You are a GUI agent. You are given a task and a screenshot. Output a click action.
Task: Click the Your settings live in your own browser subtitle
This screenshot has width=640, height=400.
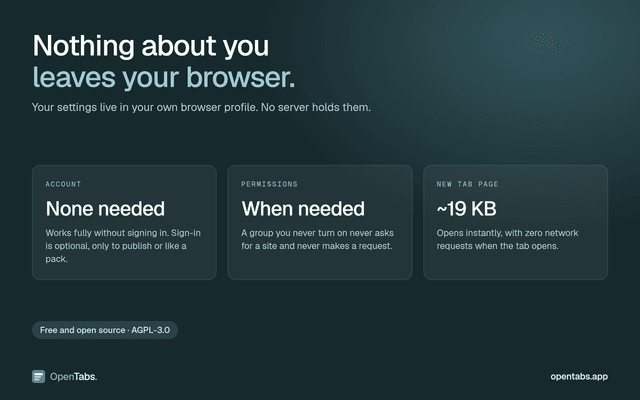tap(201, 107)
